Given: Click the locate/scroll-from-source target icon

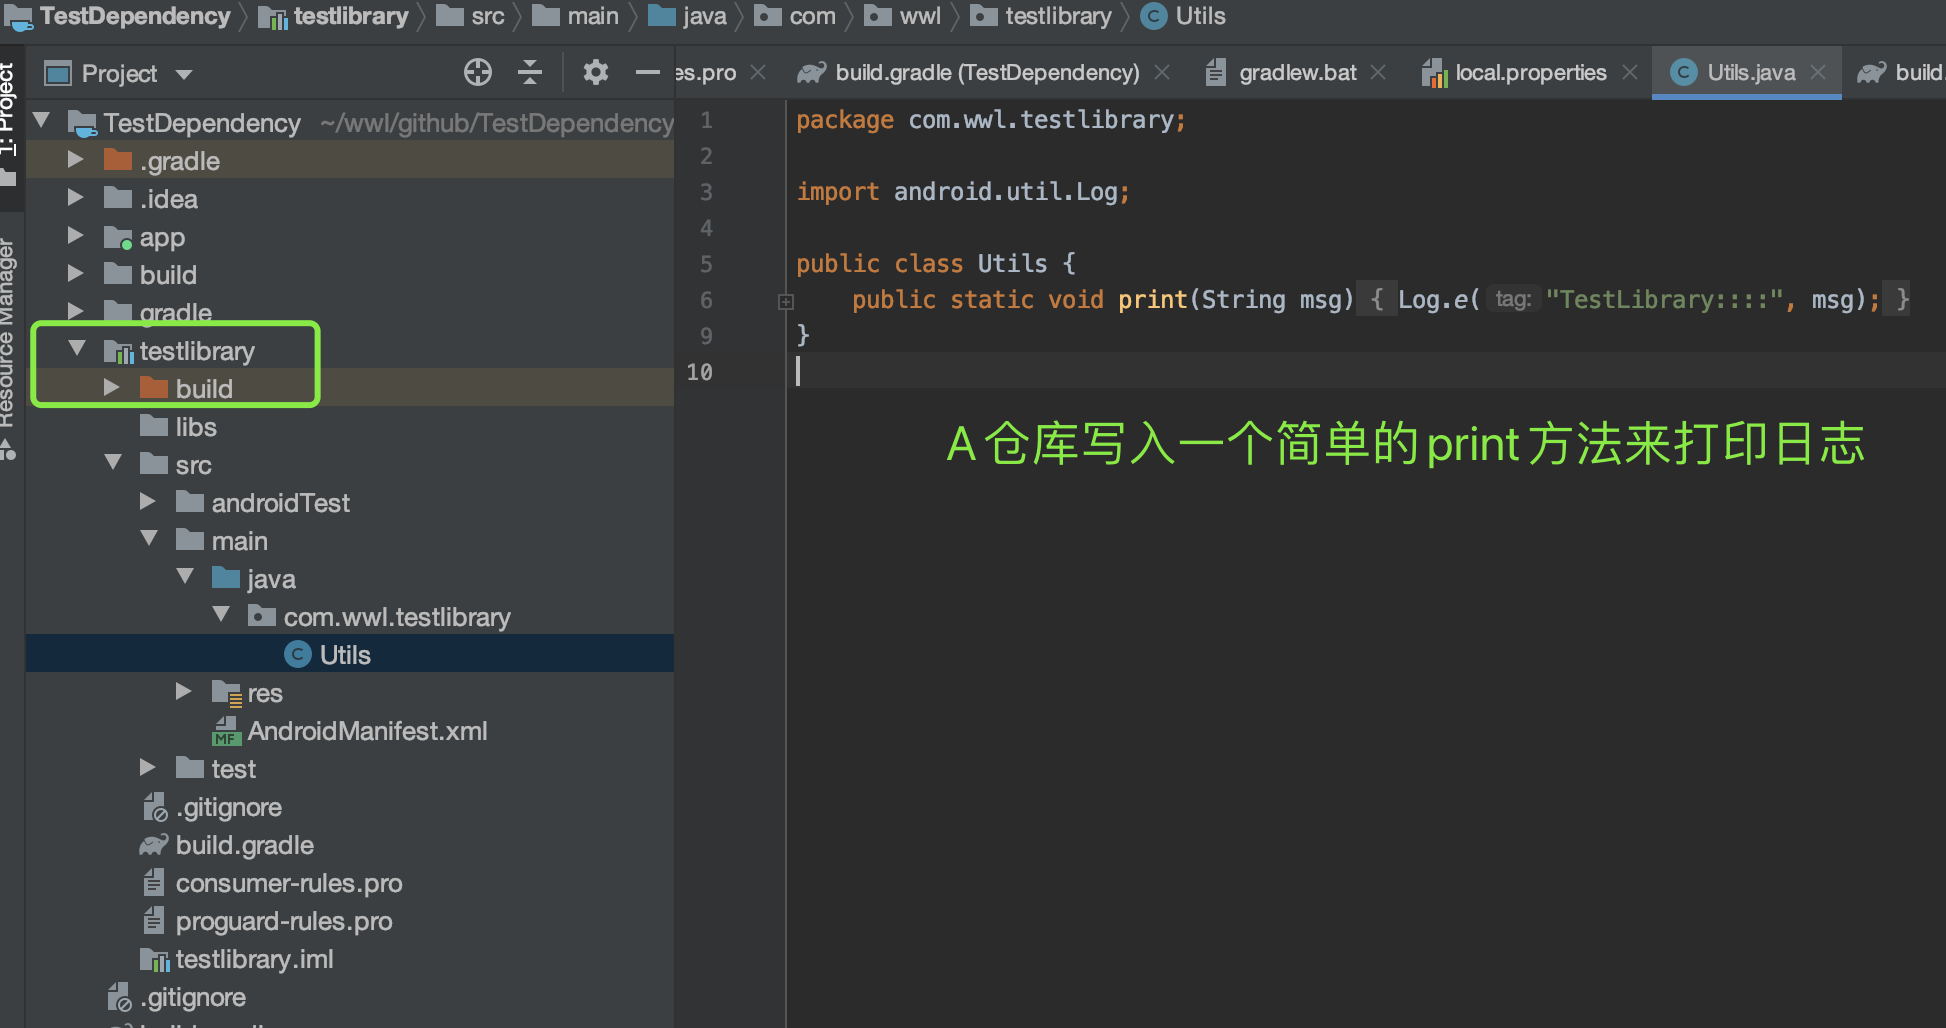Looking at the screenshot, I should coord(478,73).
